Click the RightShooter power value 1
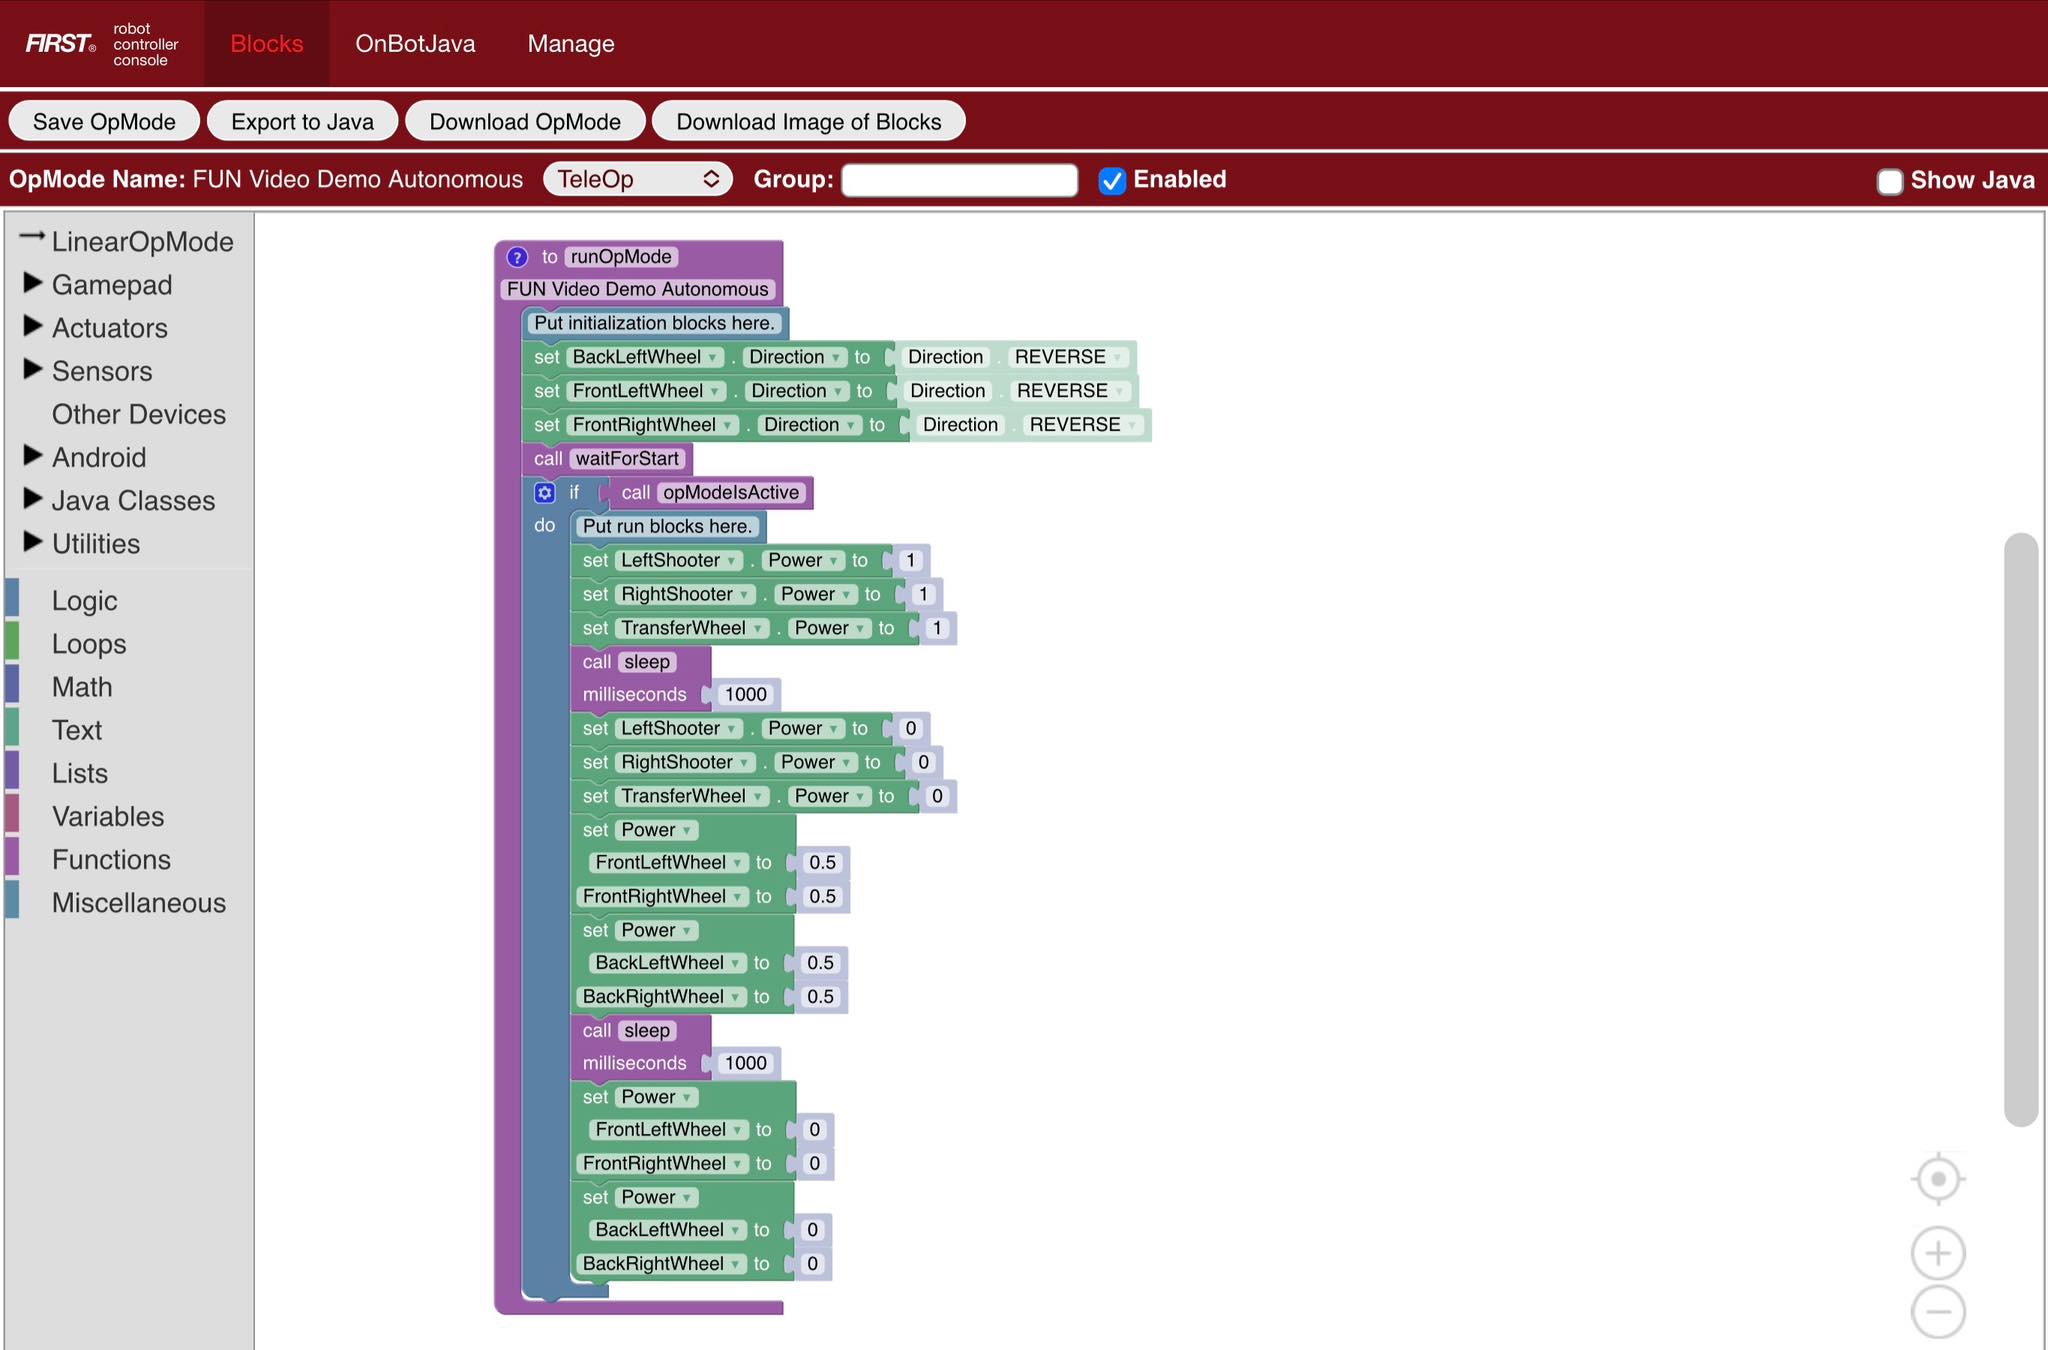Viewport: 2048px width, 1350px height. click(x=923, y=594)
